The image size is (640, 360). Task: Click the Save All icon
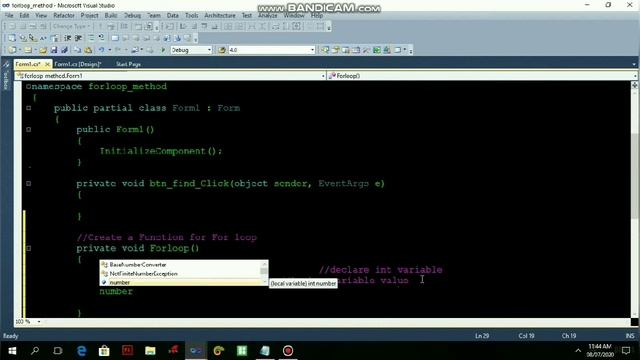click(x=64, y=50)
